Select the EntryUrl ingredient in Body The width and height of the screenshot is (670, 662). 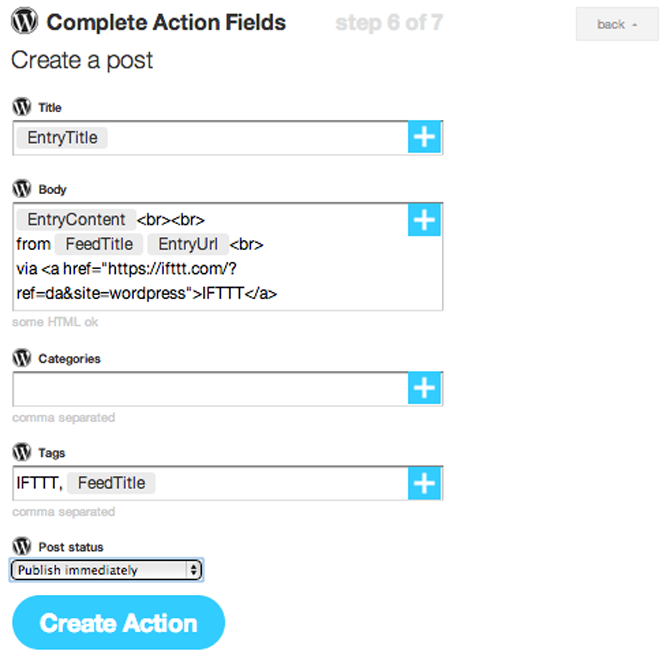(186, 245)
